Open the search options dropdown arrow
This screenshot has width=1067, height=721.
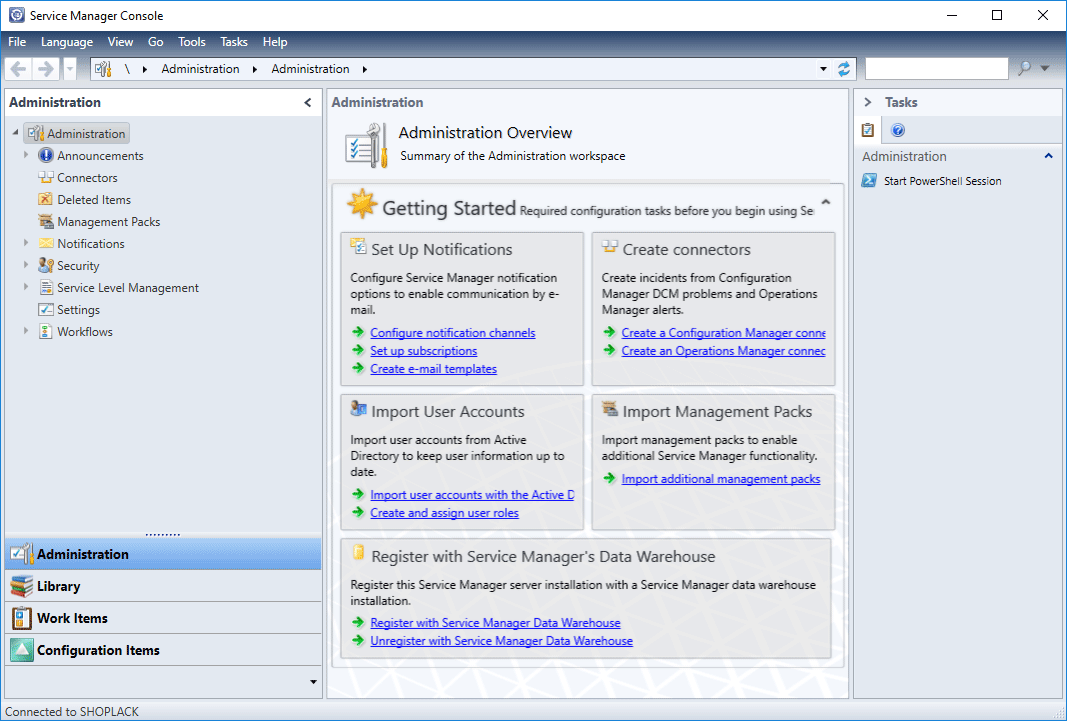pyautogui.click(x=1046, y=69)
